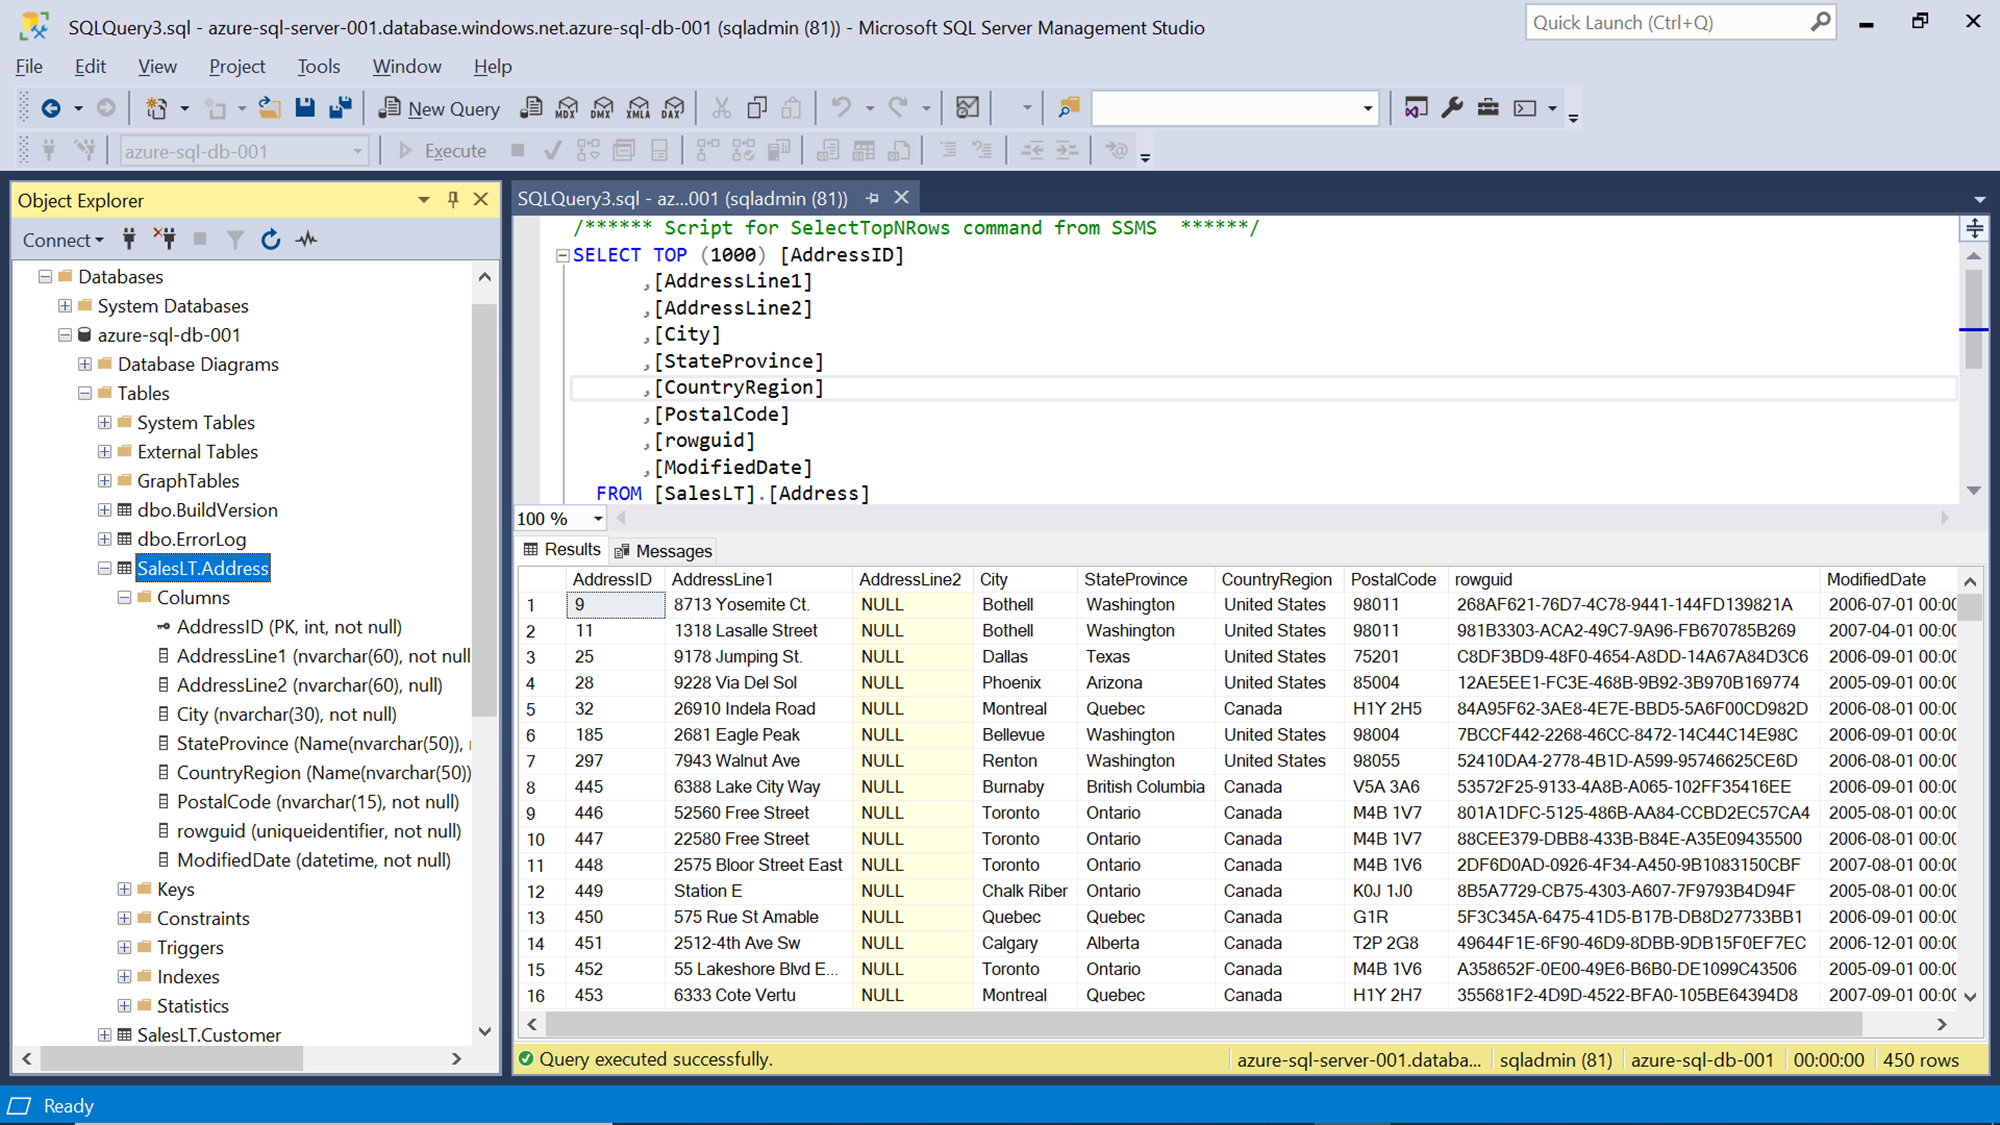The height and width of the screenshot is (1125, 2000).
Task: Open a new XMLA query
Action: point(639,107)
